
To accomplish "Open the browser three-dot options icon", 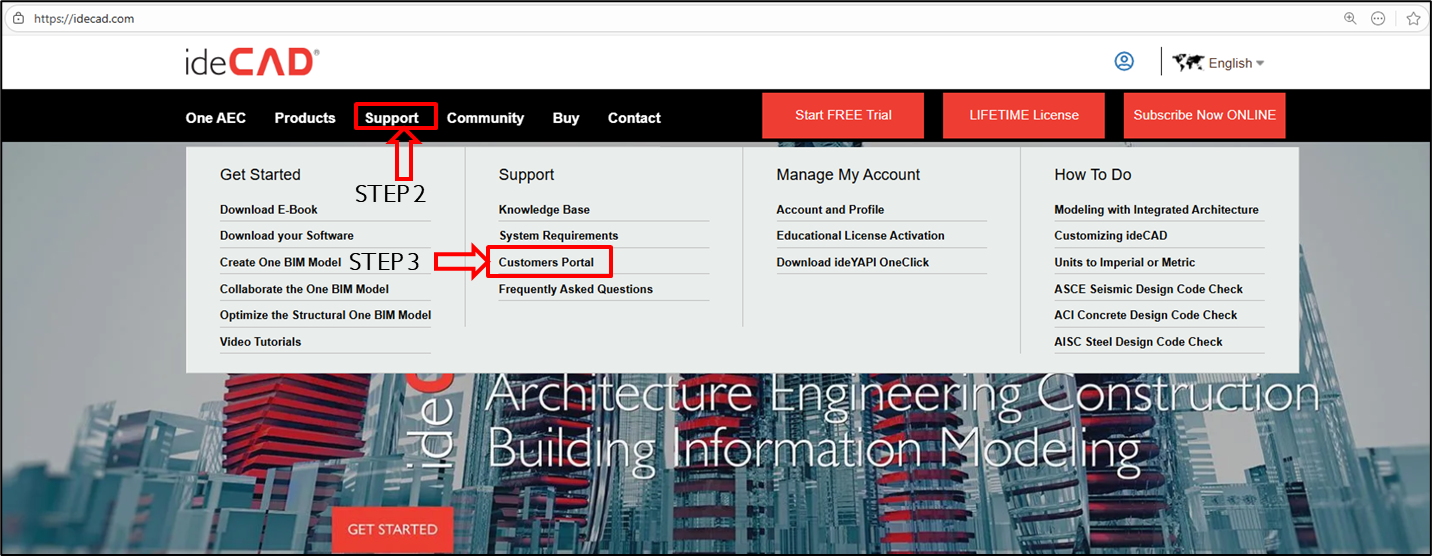I will [1378, 18].
